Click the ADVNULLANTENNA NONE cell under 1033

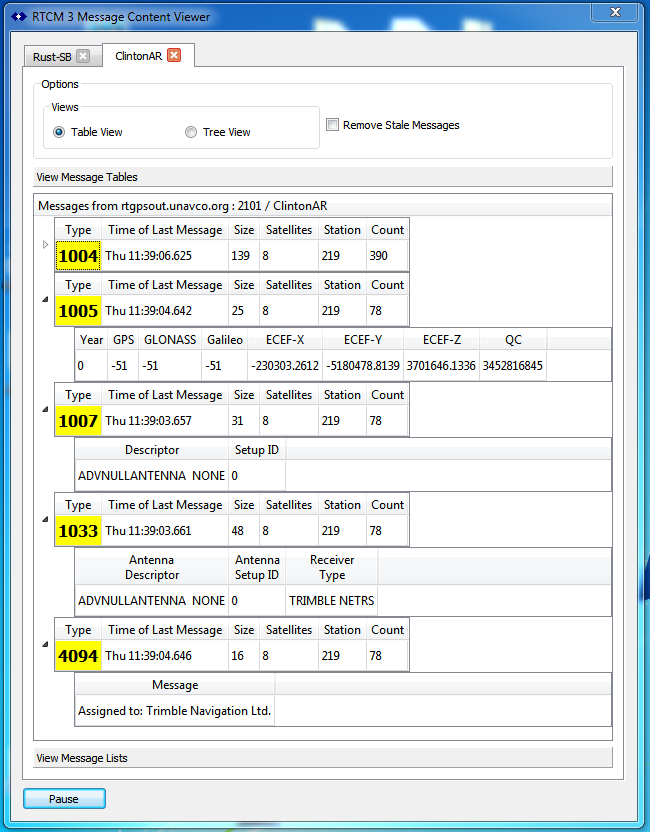152,601
